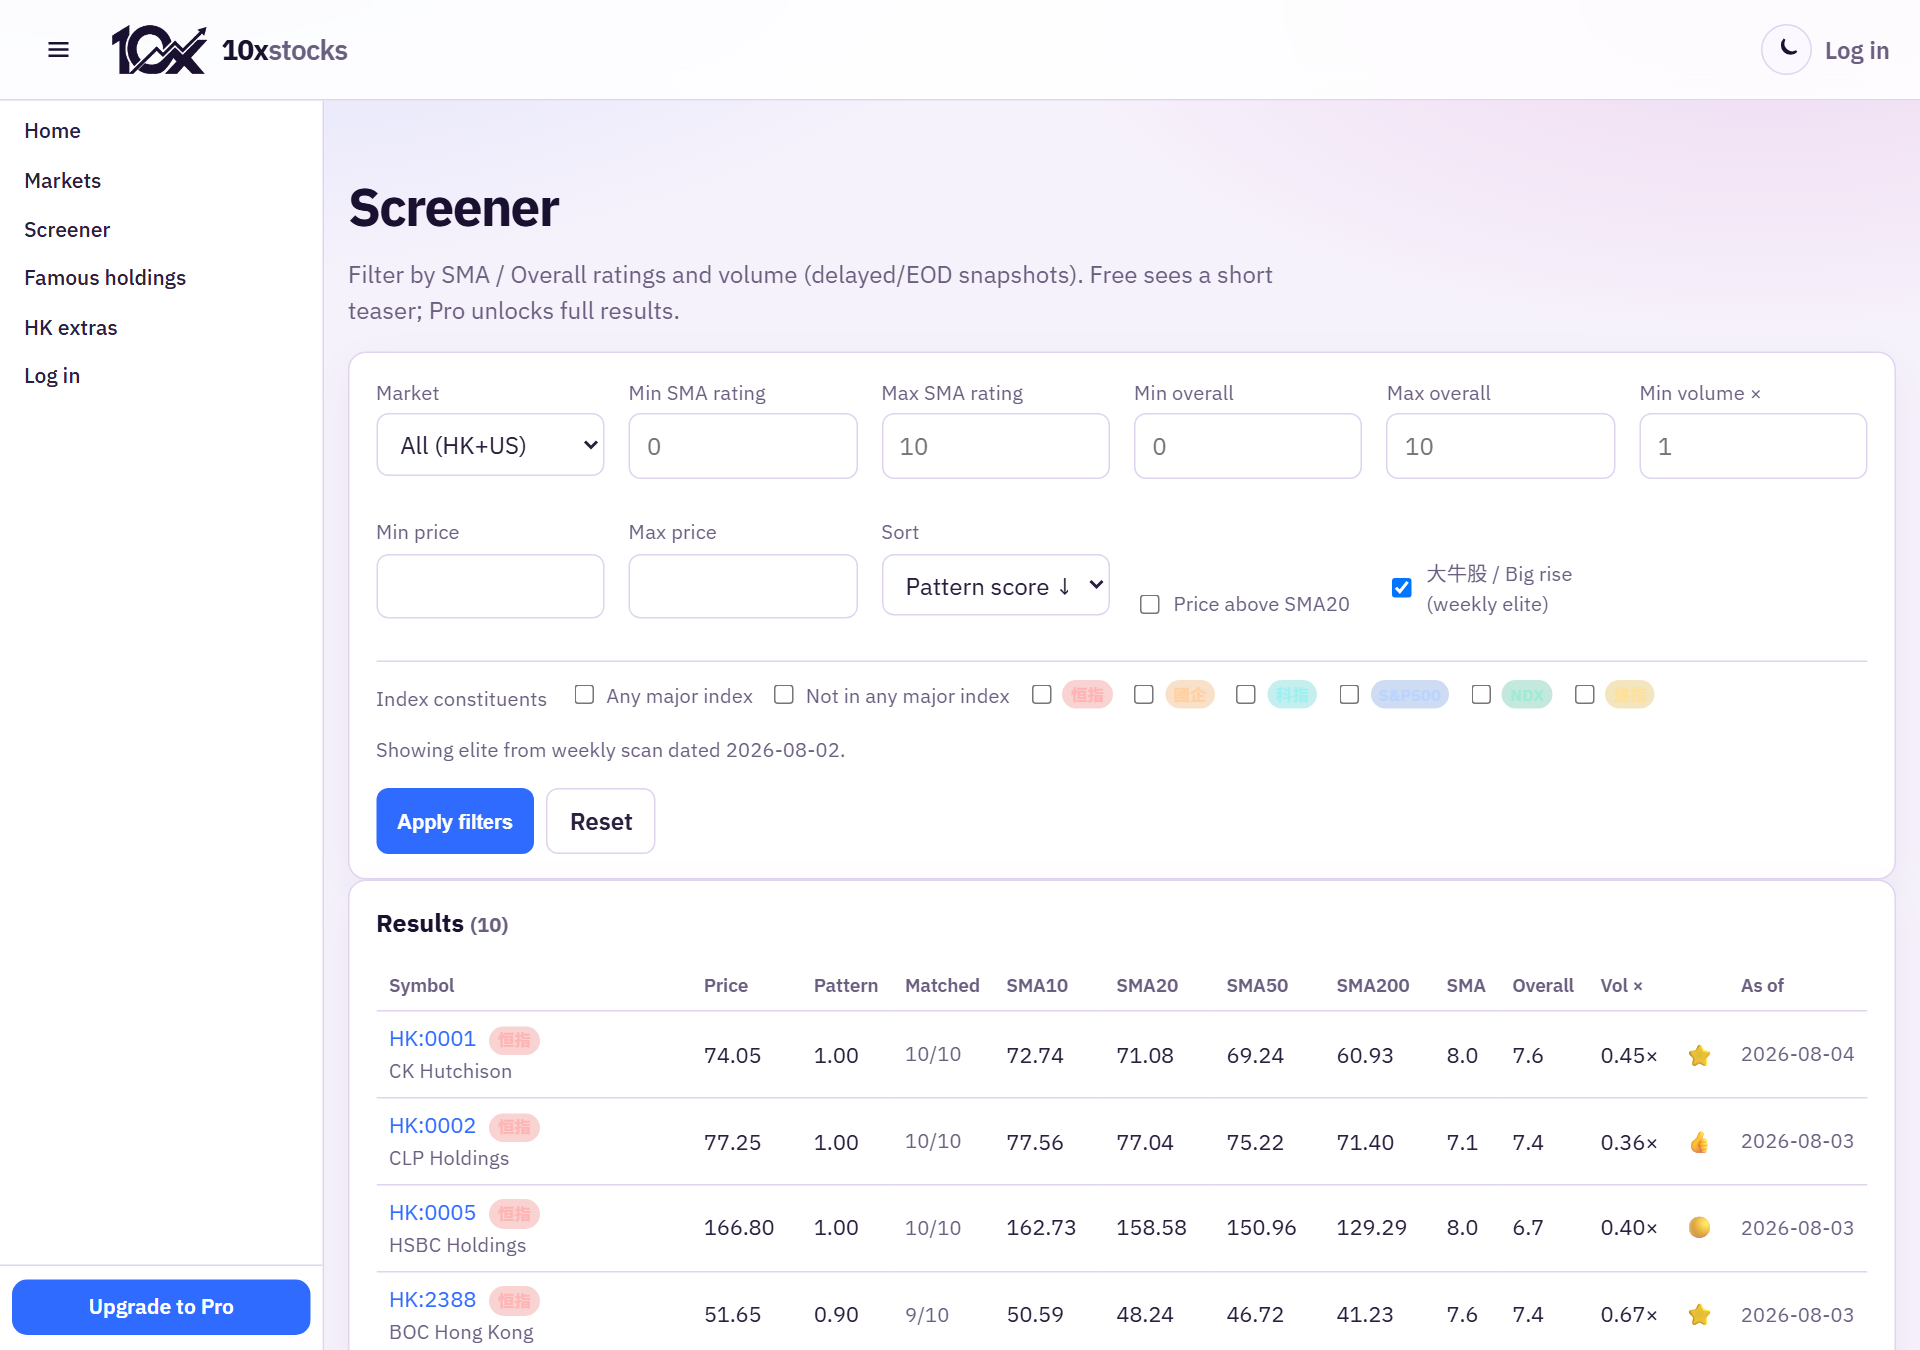The height and width of the screenshot is (1350, 1920).
Task: Click the star icon in HK:0001 row
Action: pyautogui.click(x=1699, y=1055)
